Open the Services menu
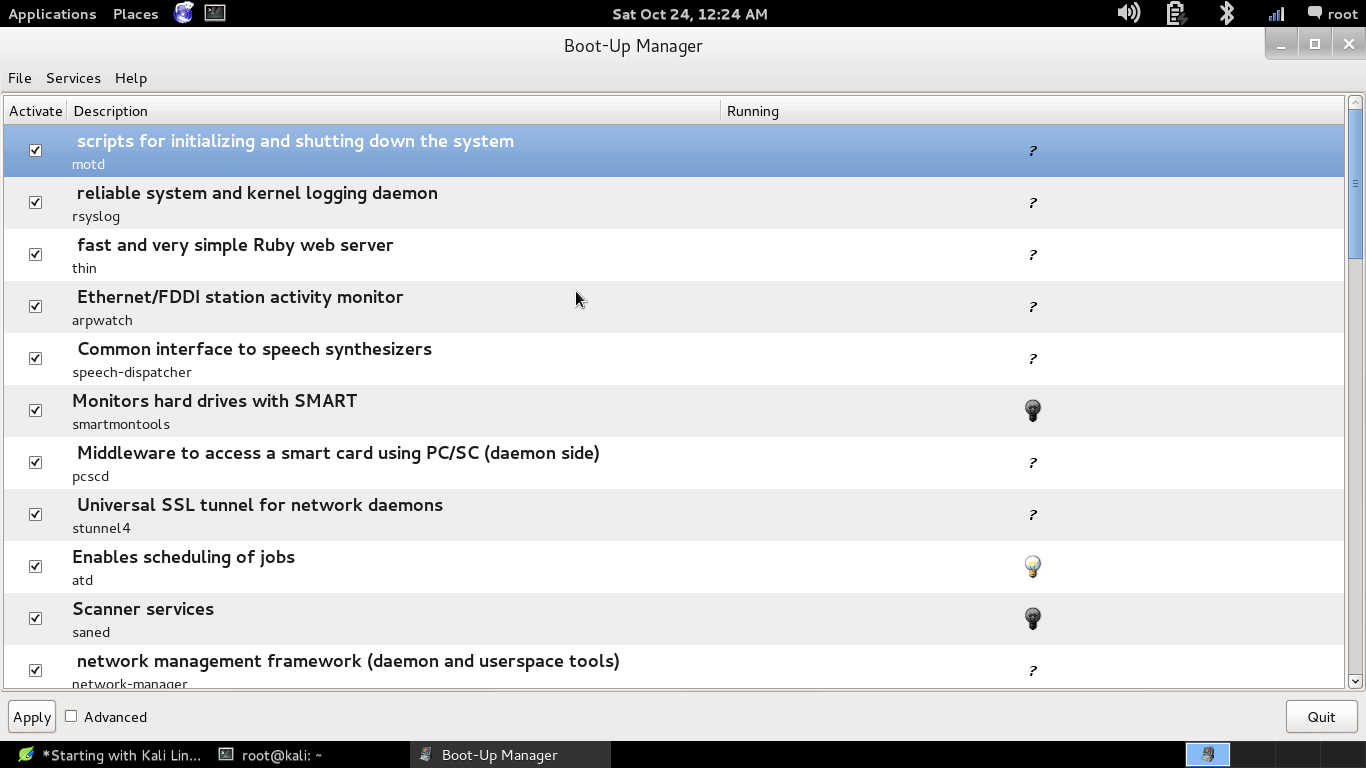 click(73, 78)
